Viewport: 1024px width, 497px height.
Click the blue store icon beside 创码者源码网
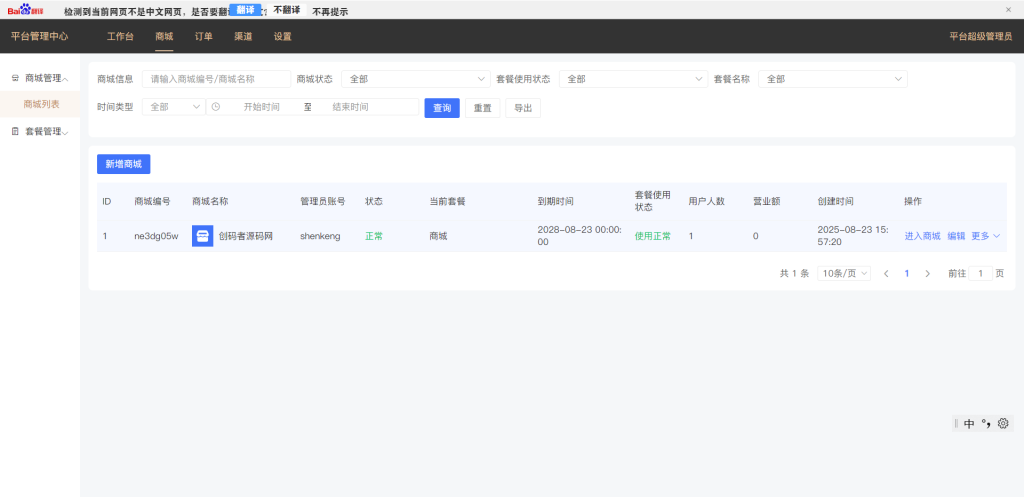pos(202,236)
